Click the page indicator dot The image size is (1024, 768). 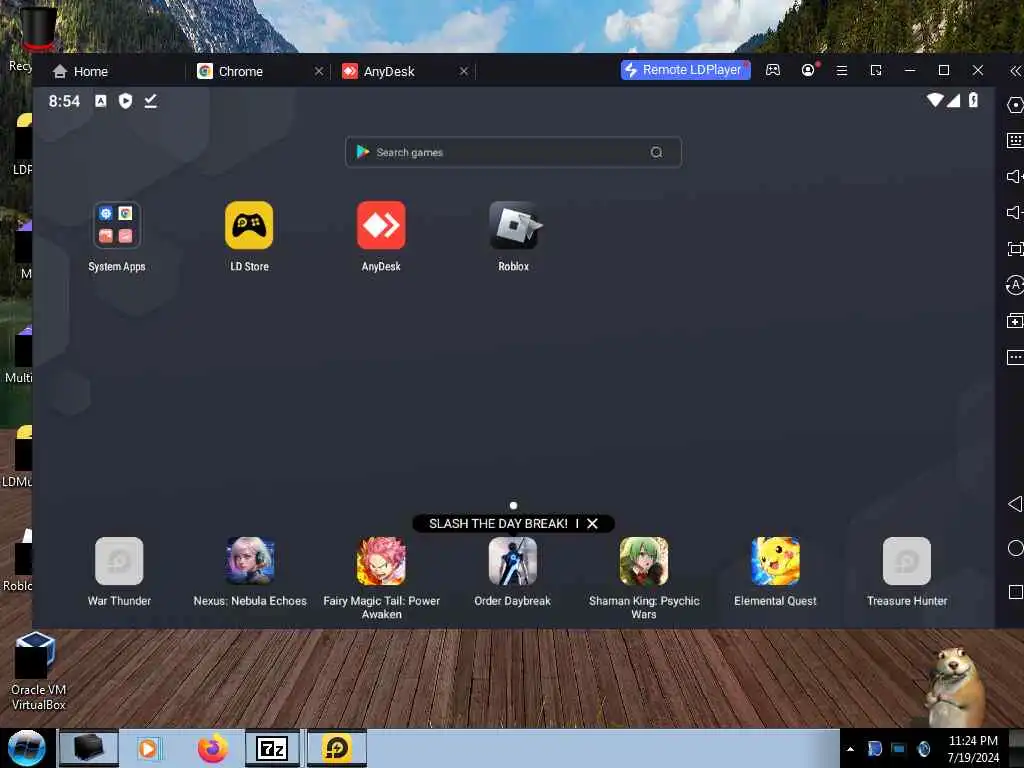pos(513,505)
